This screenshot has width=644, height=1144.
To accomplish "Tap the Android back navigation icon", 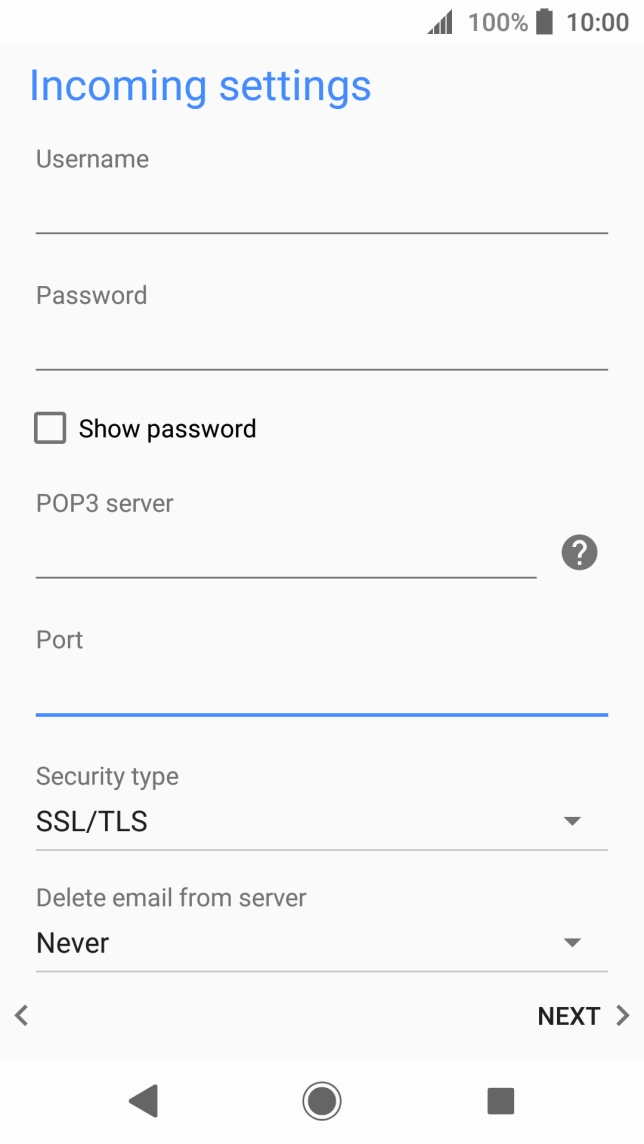I will coord(143,1099).
